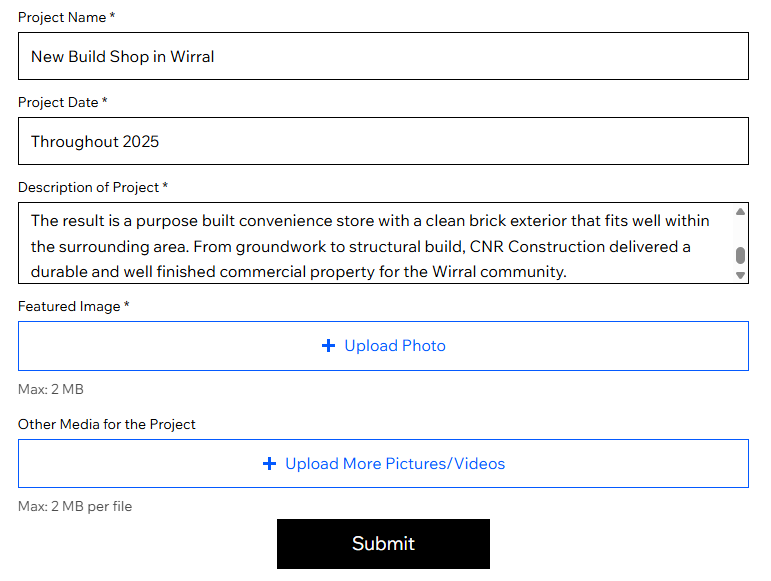
Task: Click the plus icon beside Upload More Pictures/Videos
Action: pos(269,464)
